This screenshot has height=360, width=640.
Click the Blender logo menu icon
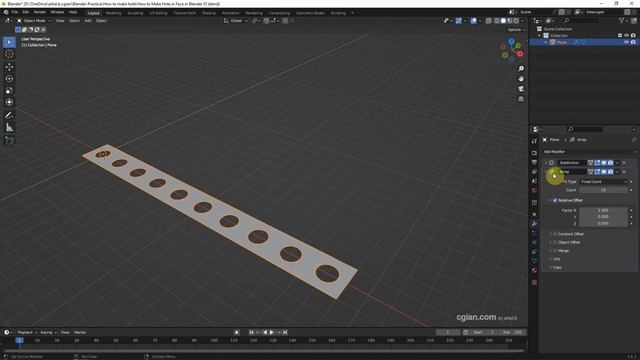[x=6, y=12]
